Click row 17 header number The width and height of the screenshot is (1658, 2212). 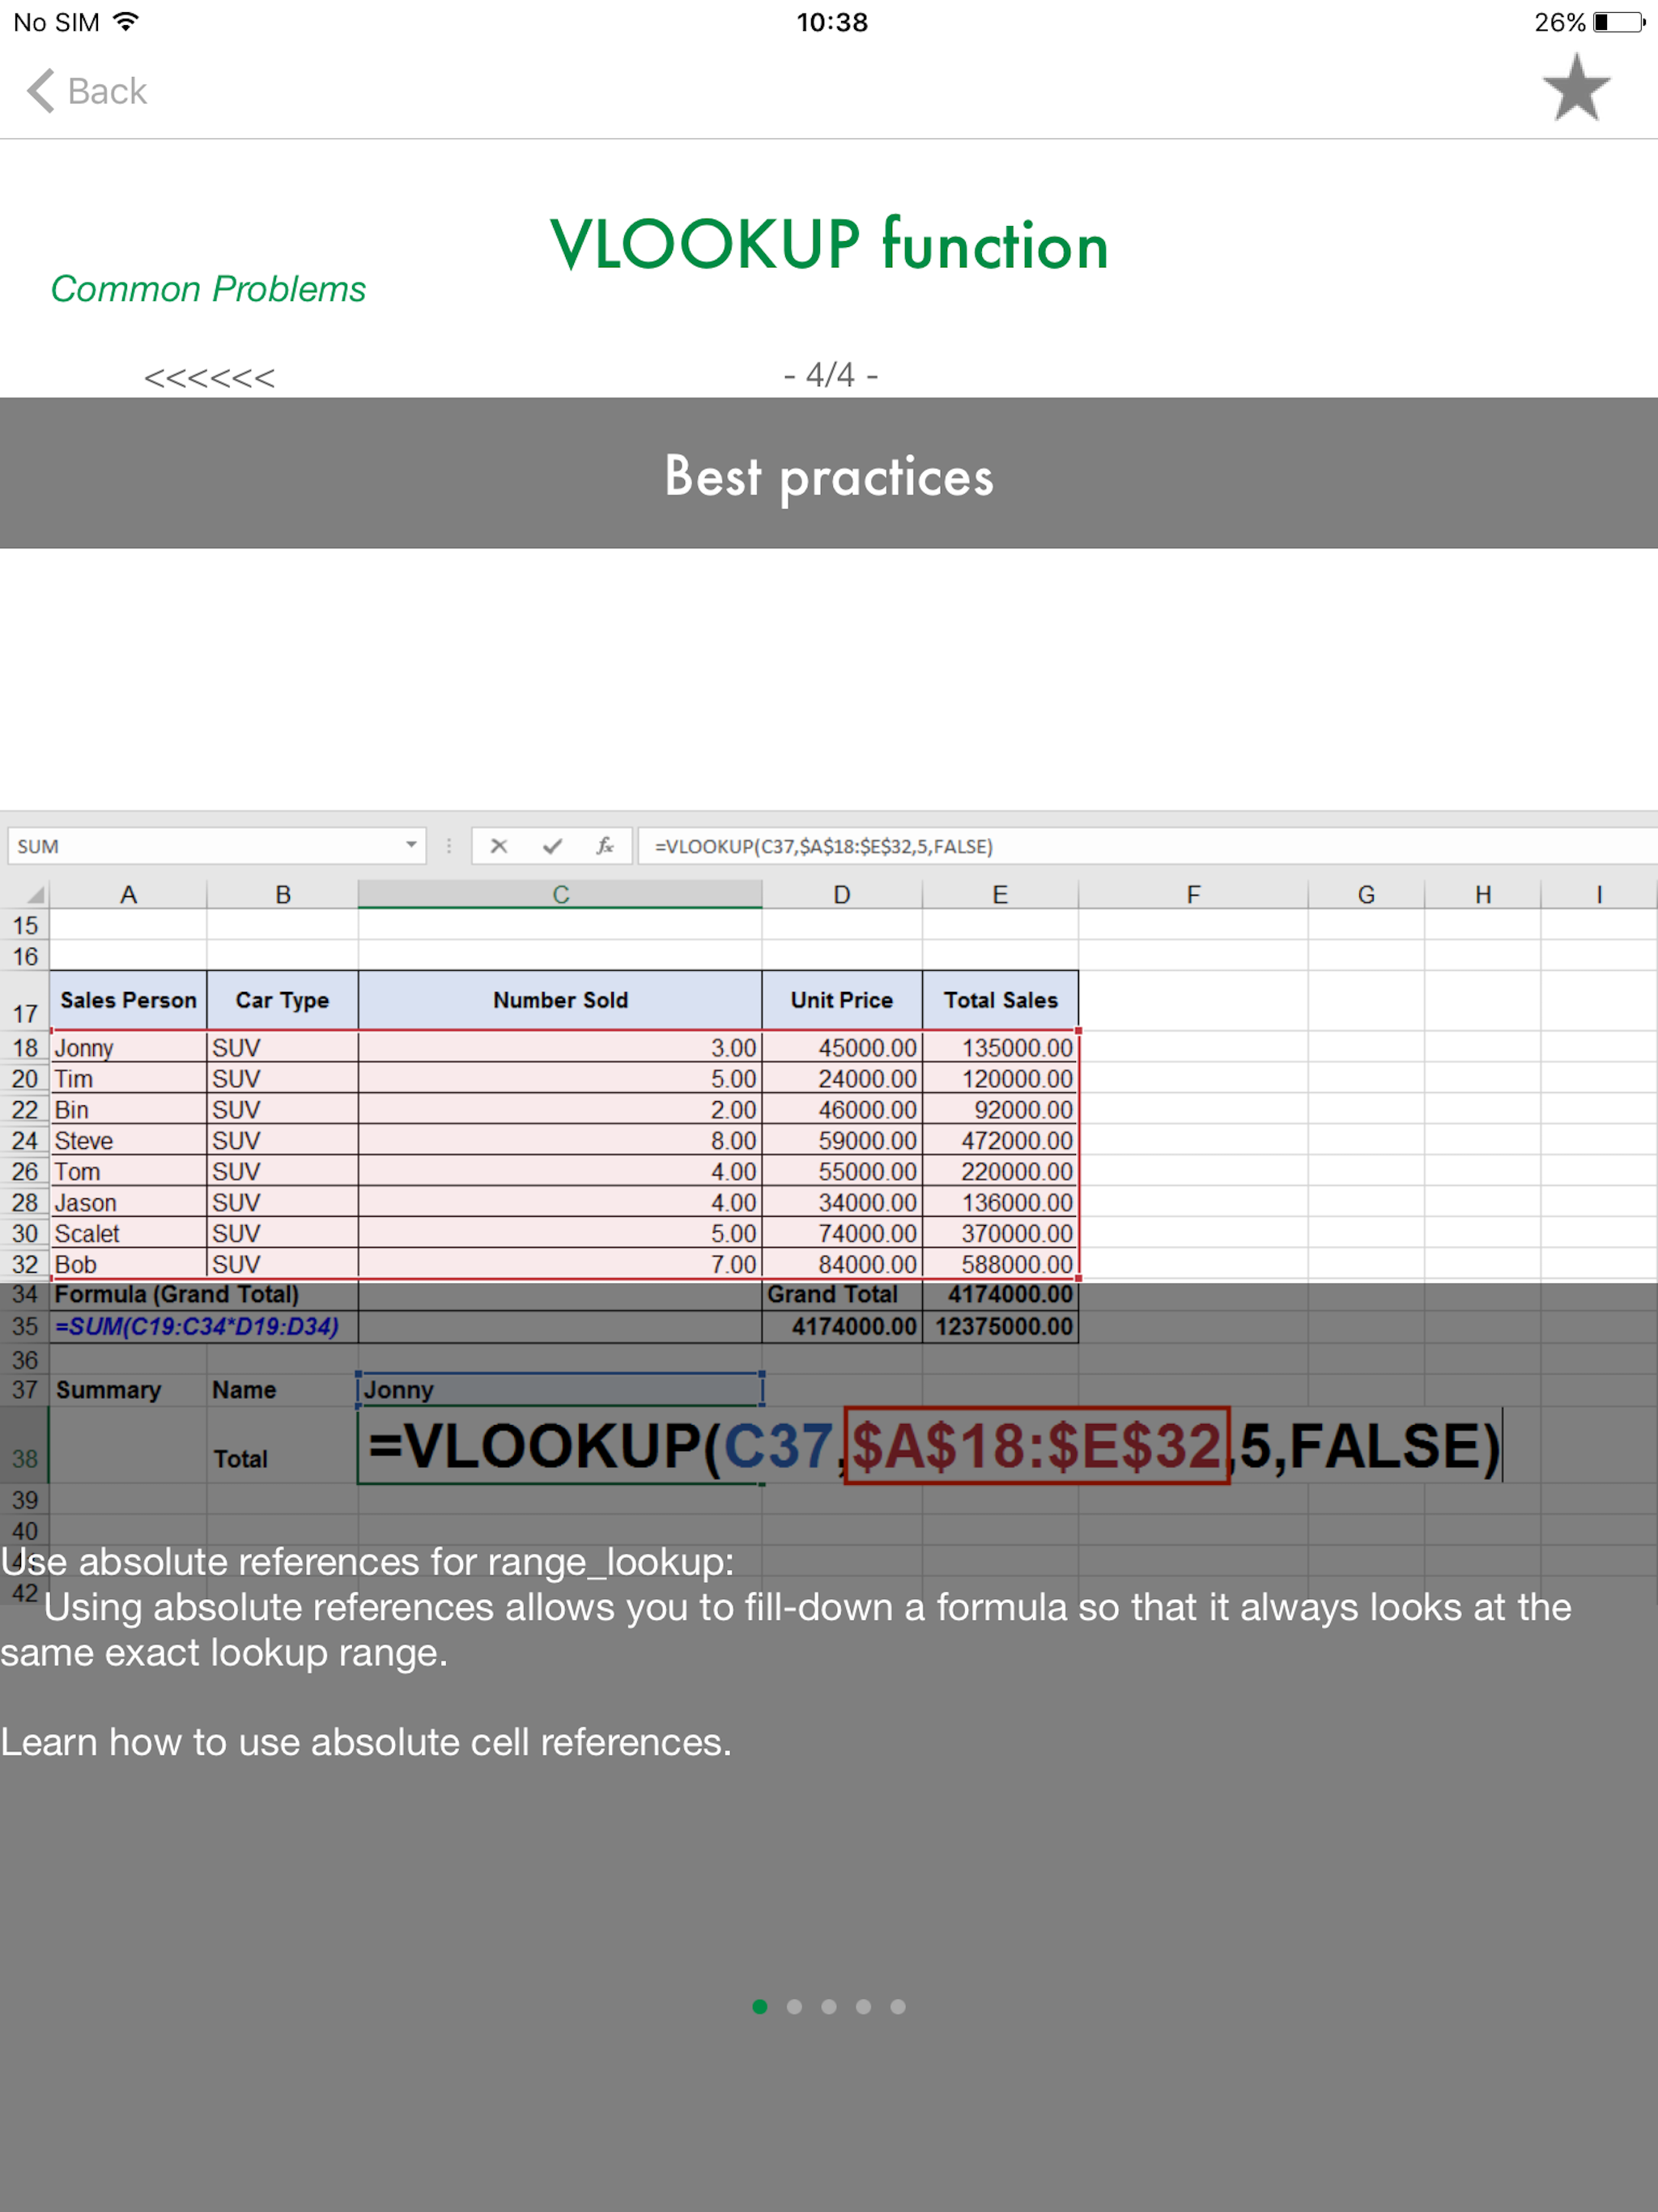(25, 1013)
